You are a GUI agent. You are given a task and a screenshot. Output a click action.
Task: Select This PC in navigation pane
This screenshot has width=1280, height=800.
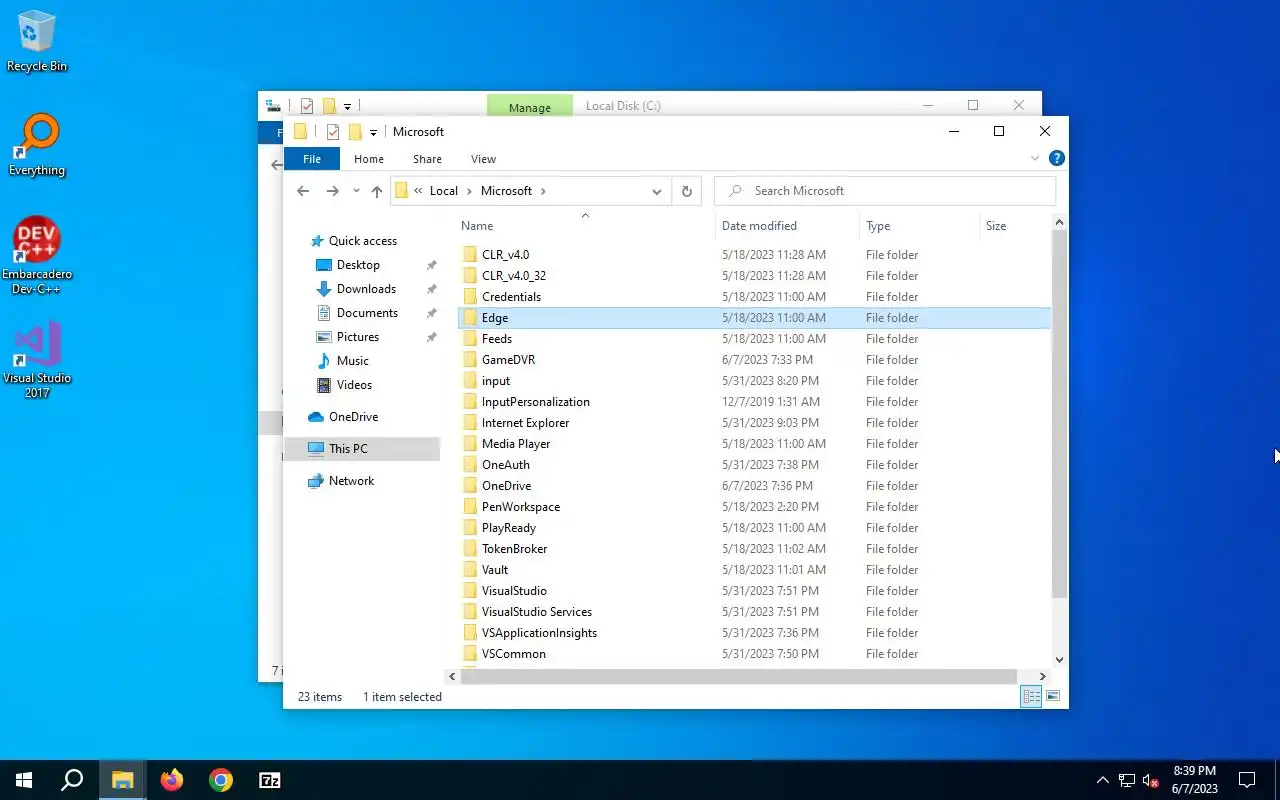362,449
